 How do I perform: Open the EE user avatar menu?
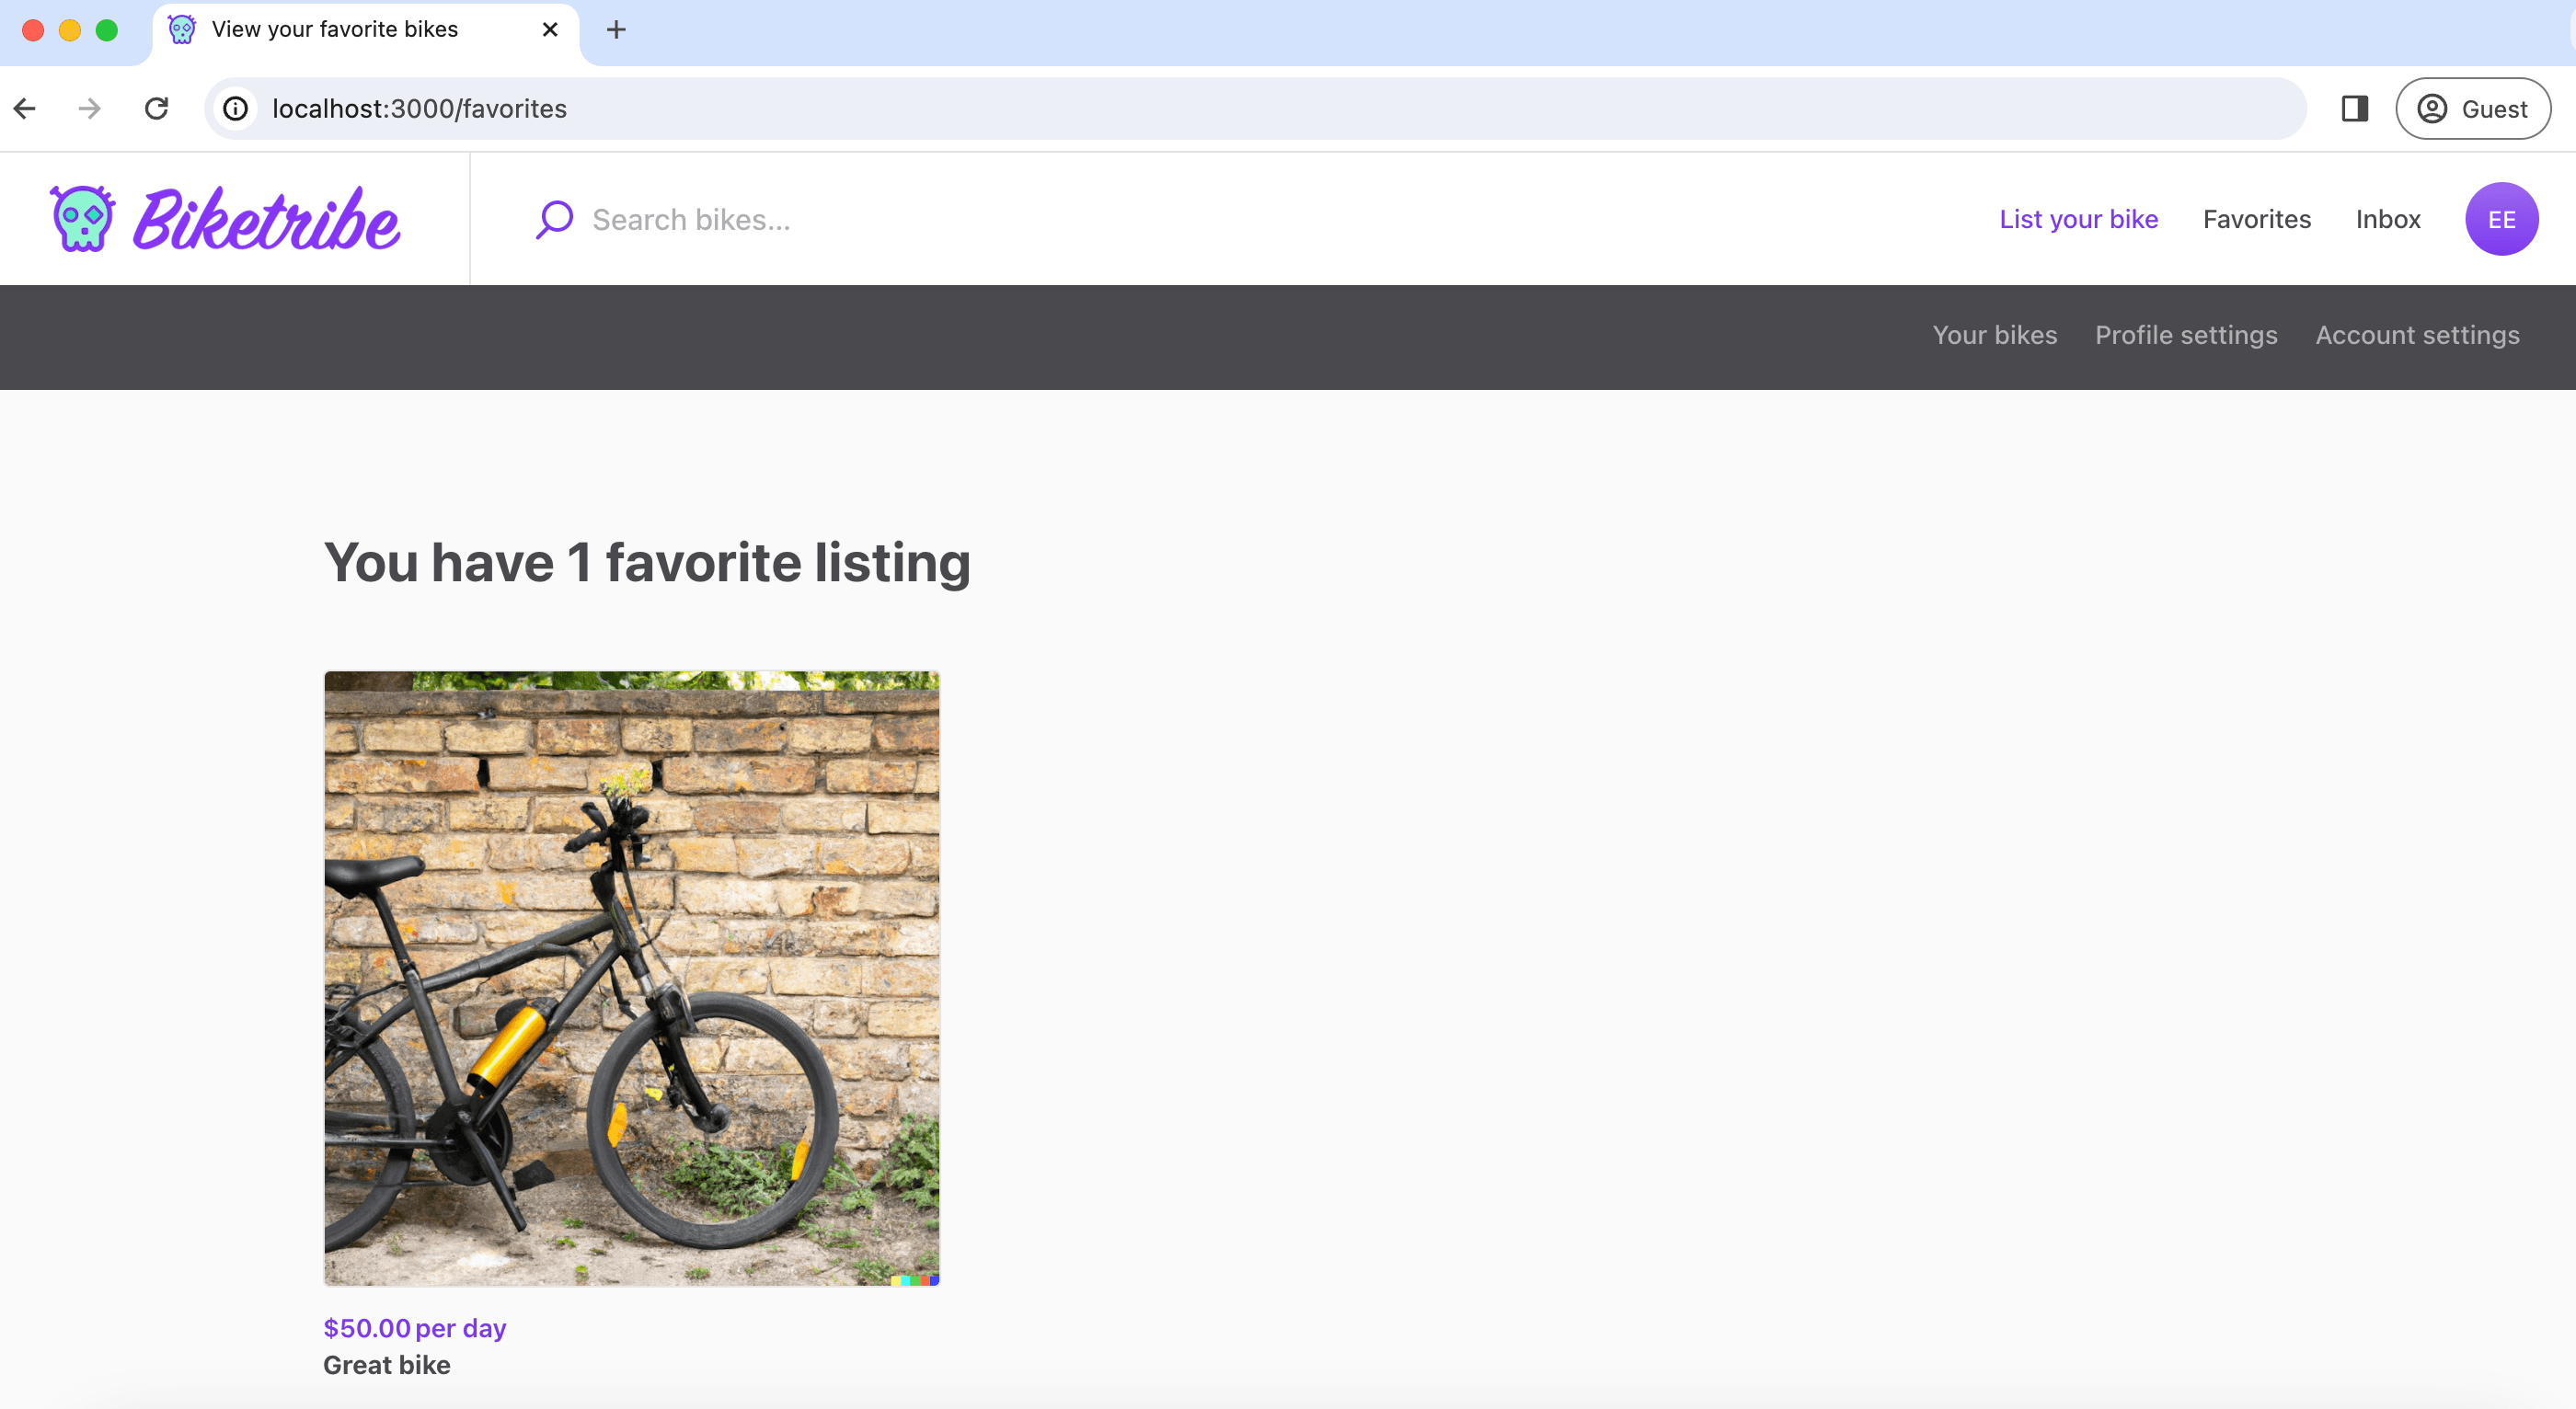click(x=2500, y=219)
